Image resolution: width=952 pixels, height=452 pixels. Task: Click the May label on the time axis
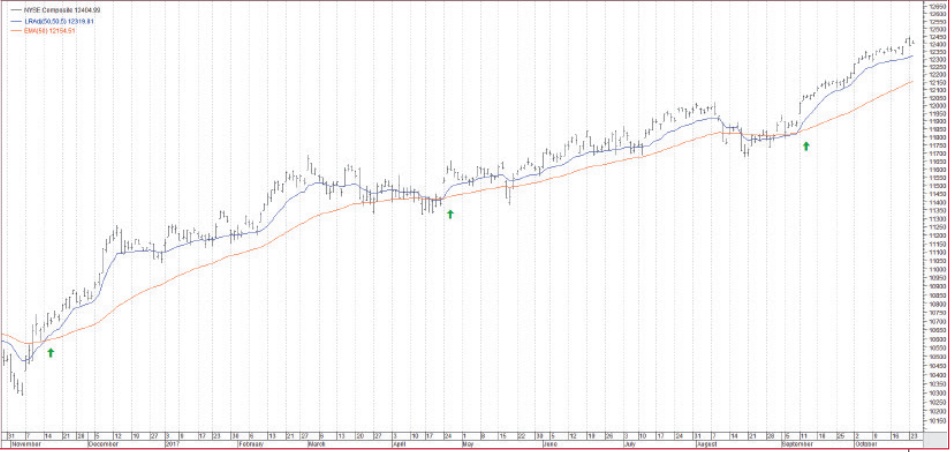(467, 442)
